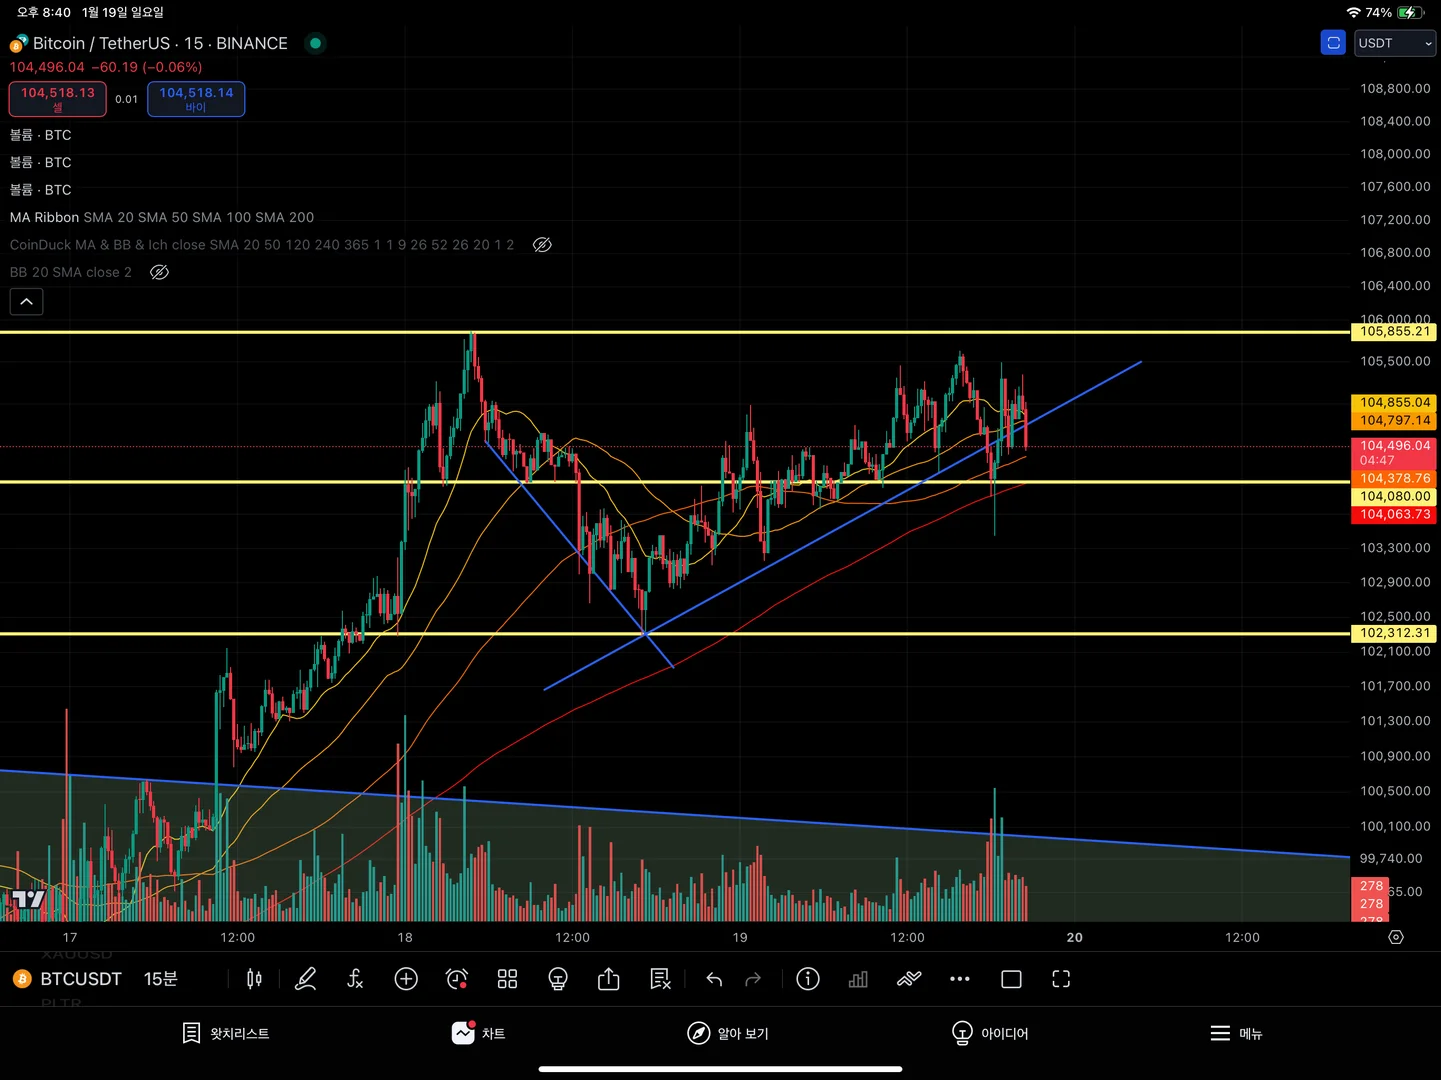The image size is (1441, 1080).
Task: Open chart settings gear on time axis
Action: click(x=1396, y=937)
